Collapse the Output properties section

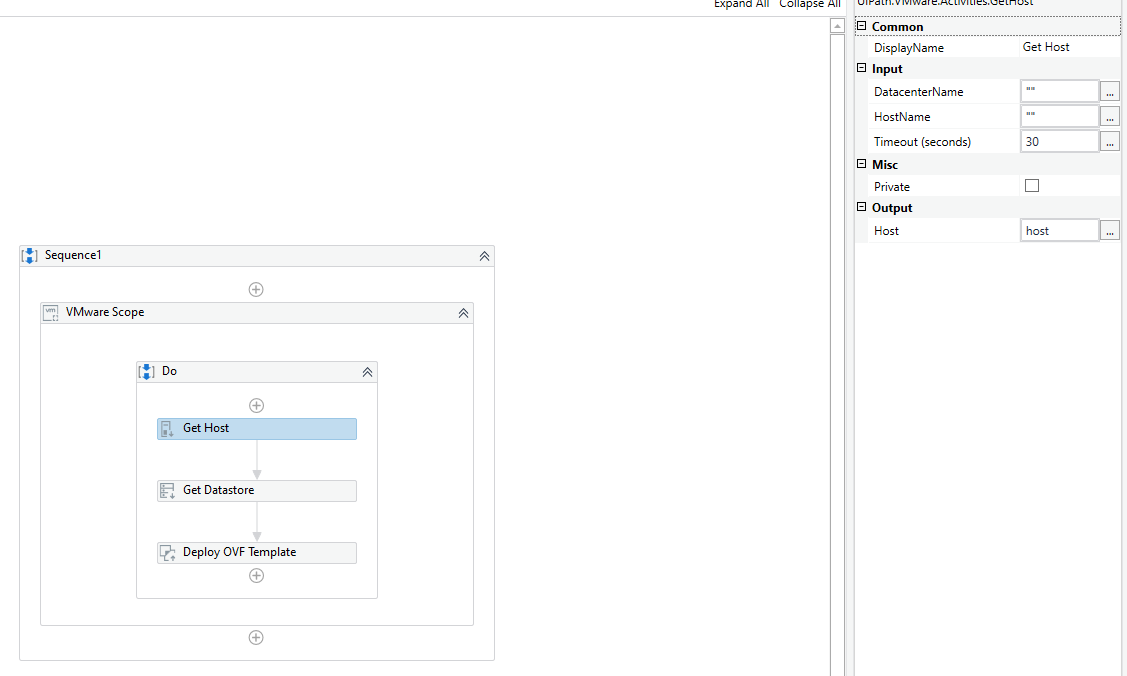tap(862, 207)
